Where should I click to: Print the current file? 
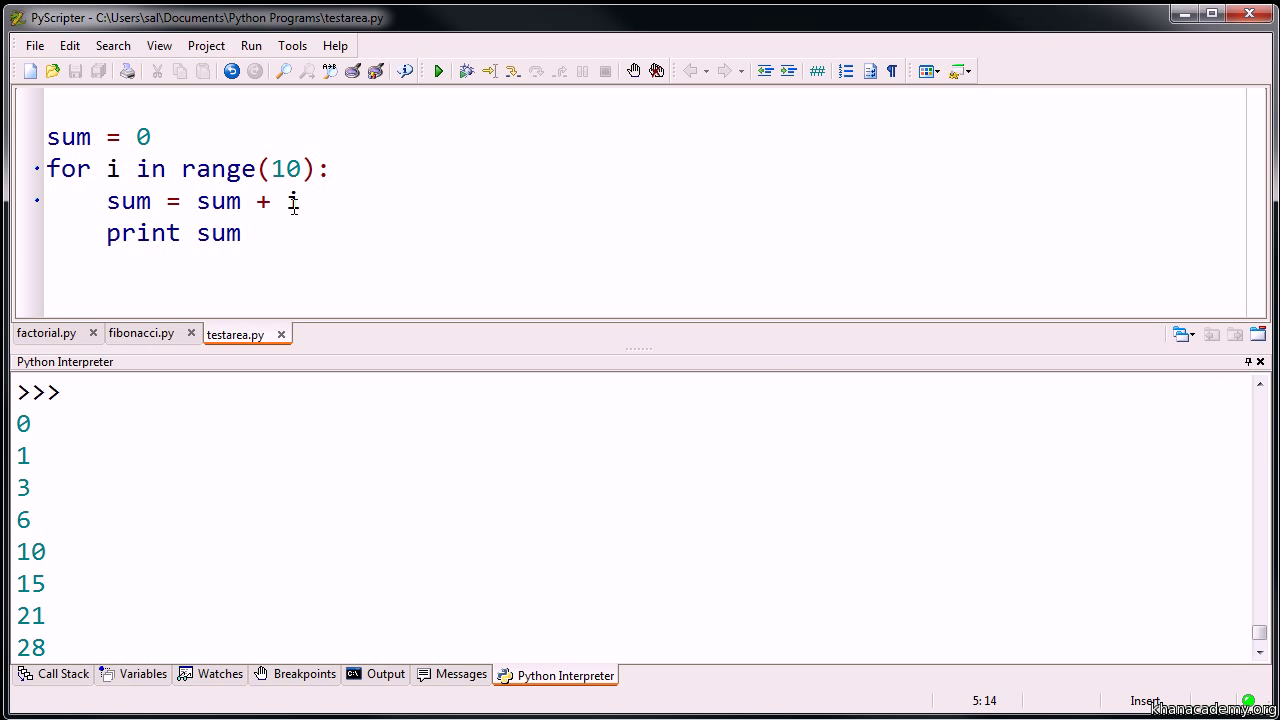tap(127, 70)
